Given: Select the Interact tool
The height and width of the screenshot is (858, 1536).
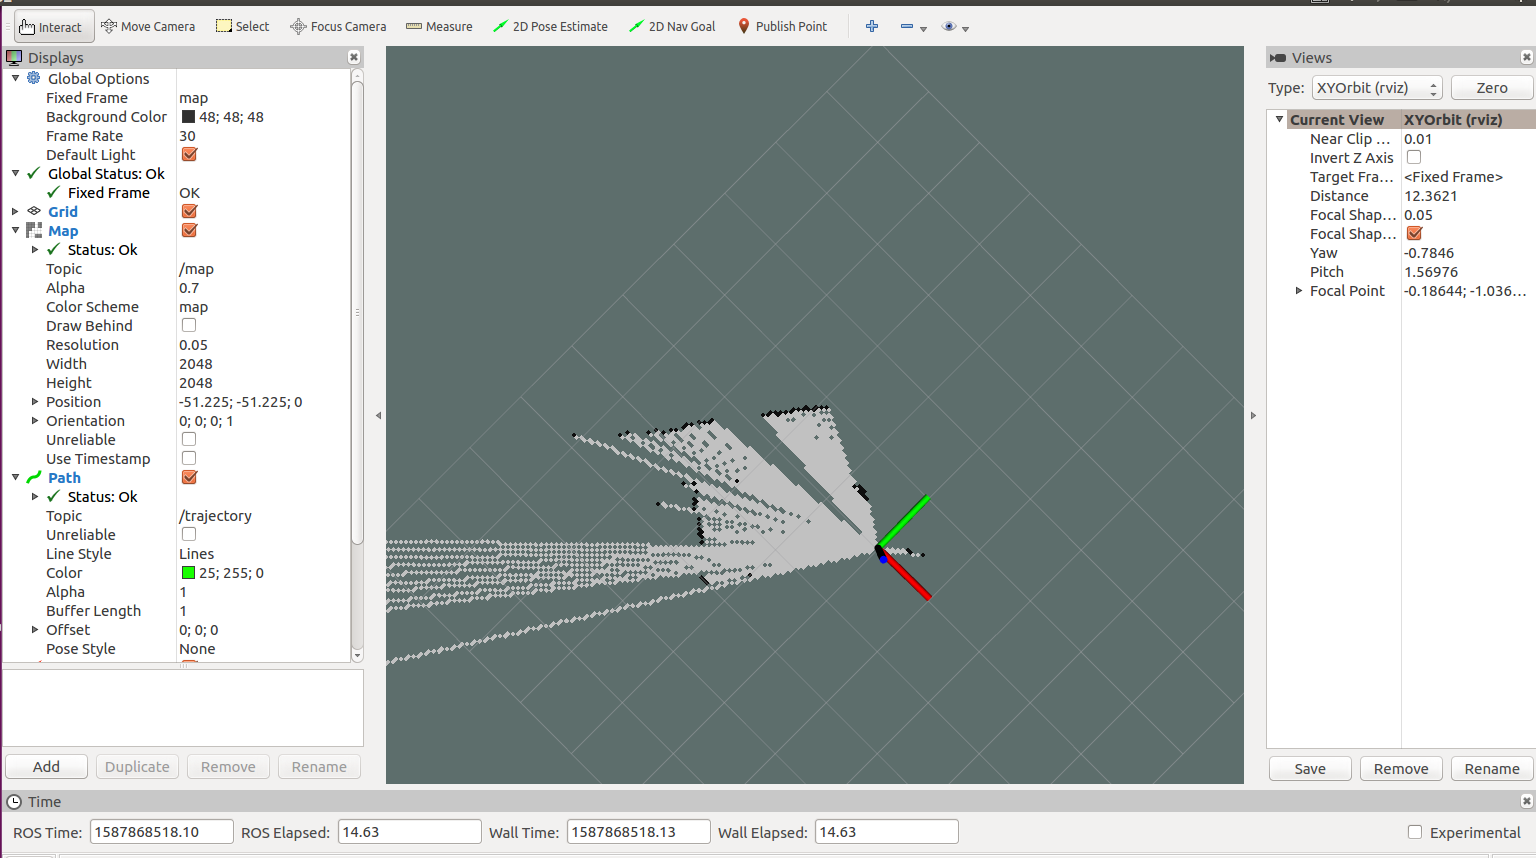Looking at the screenshot, I should tap(54, 27).
